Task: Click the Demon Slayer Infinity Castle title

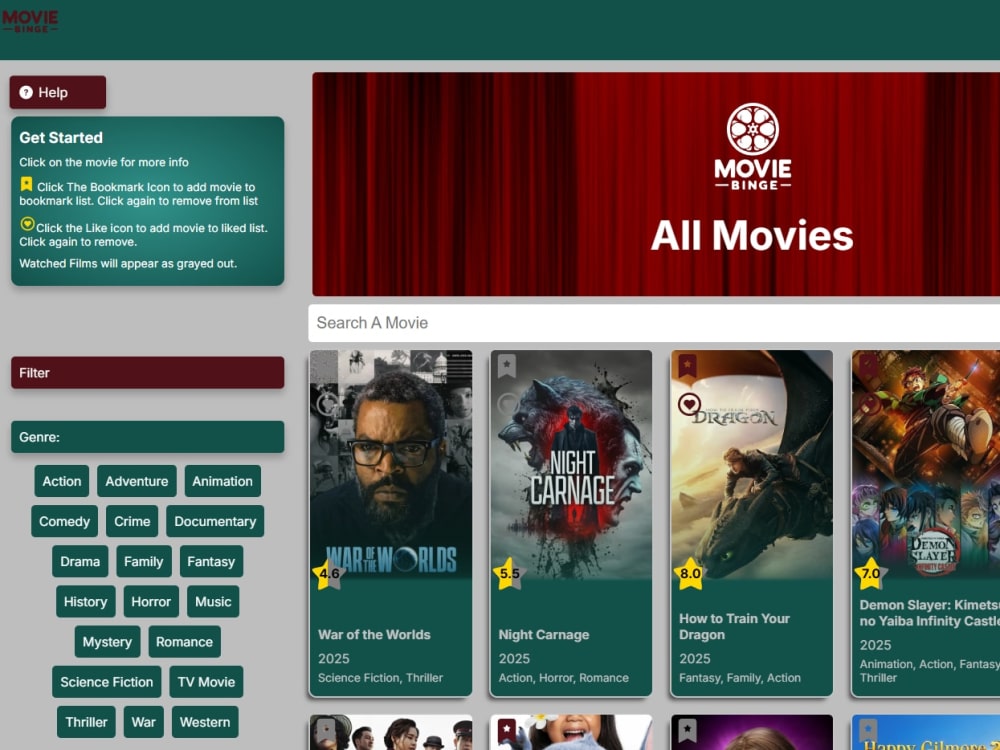Action: tap(930, 613)
